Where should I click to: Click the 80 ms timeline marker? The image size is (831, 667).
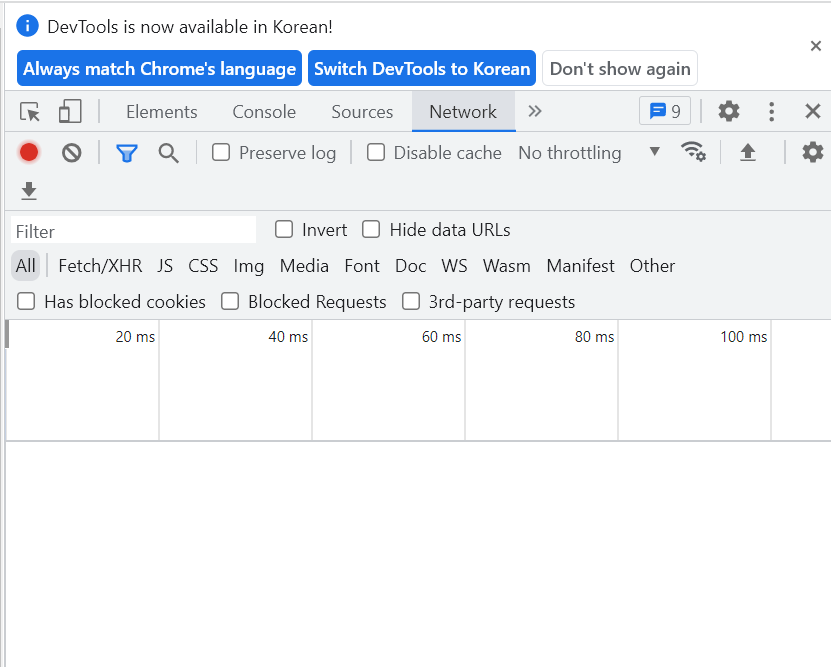tap(594, 336)
